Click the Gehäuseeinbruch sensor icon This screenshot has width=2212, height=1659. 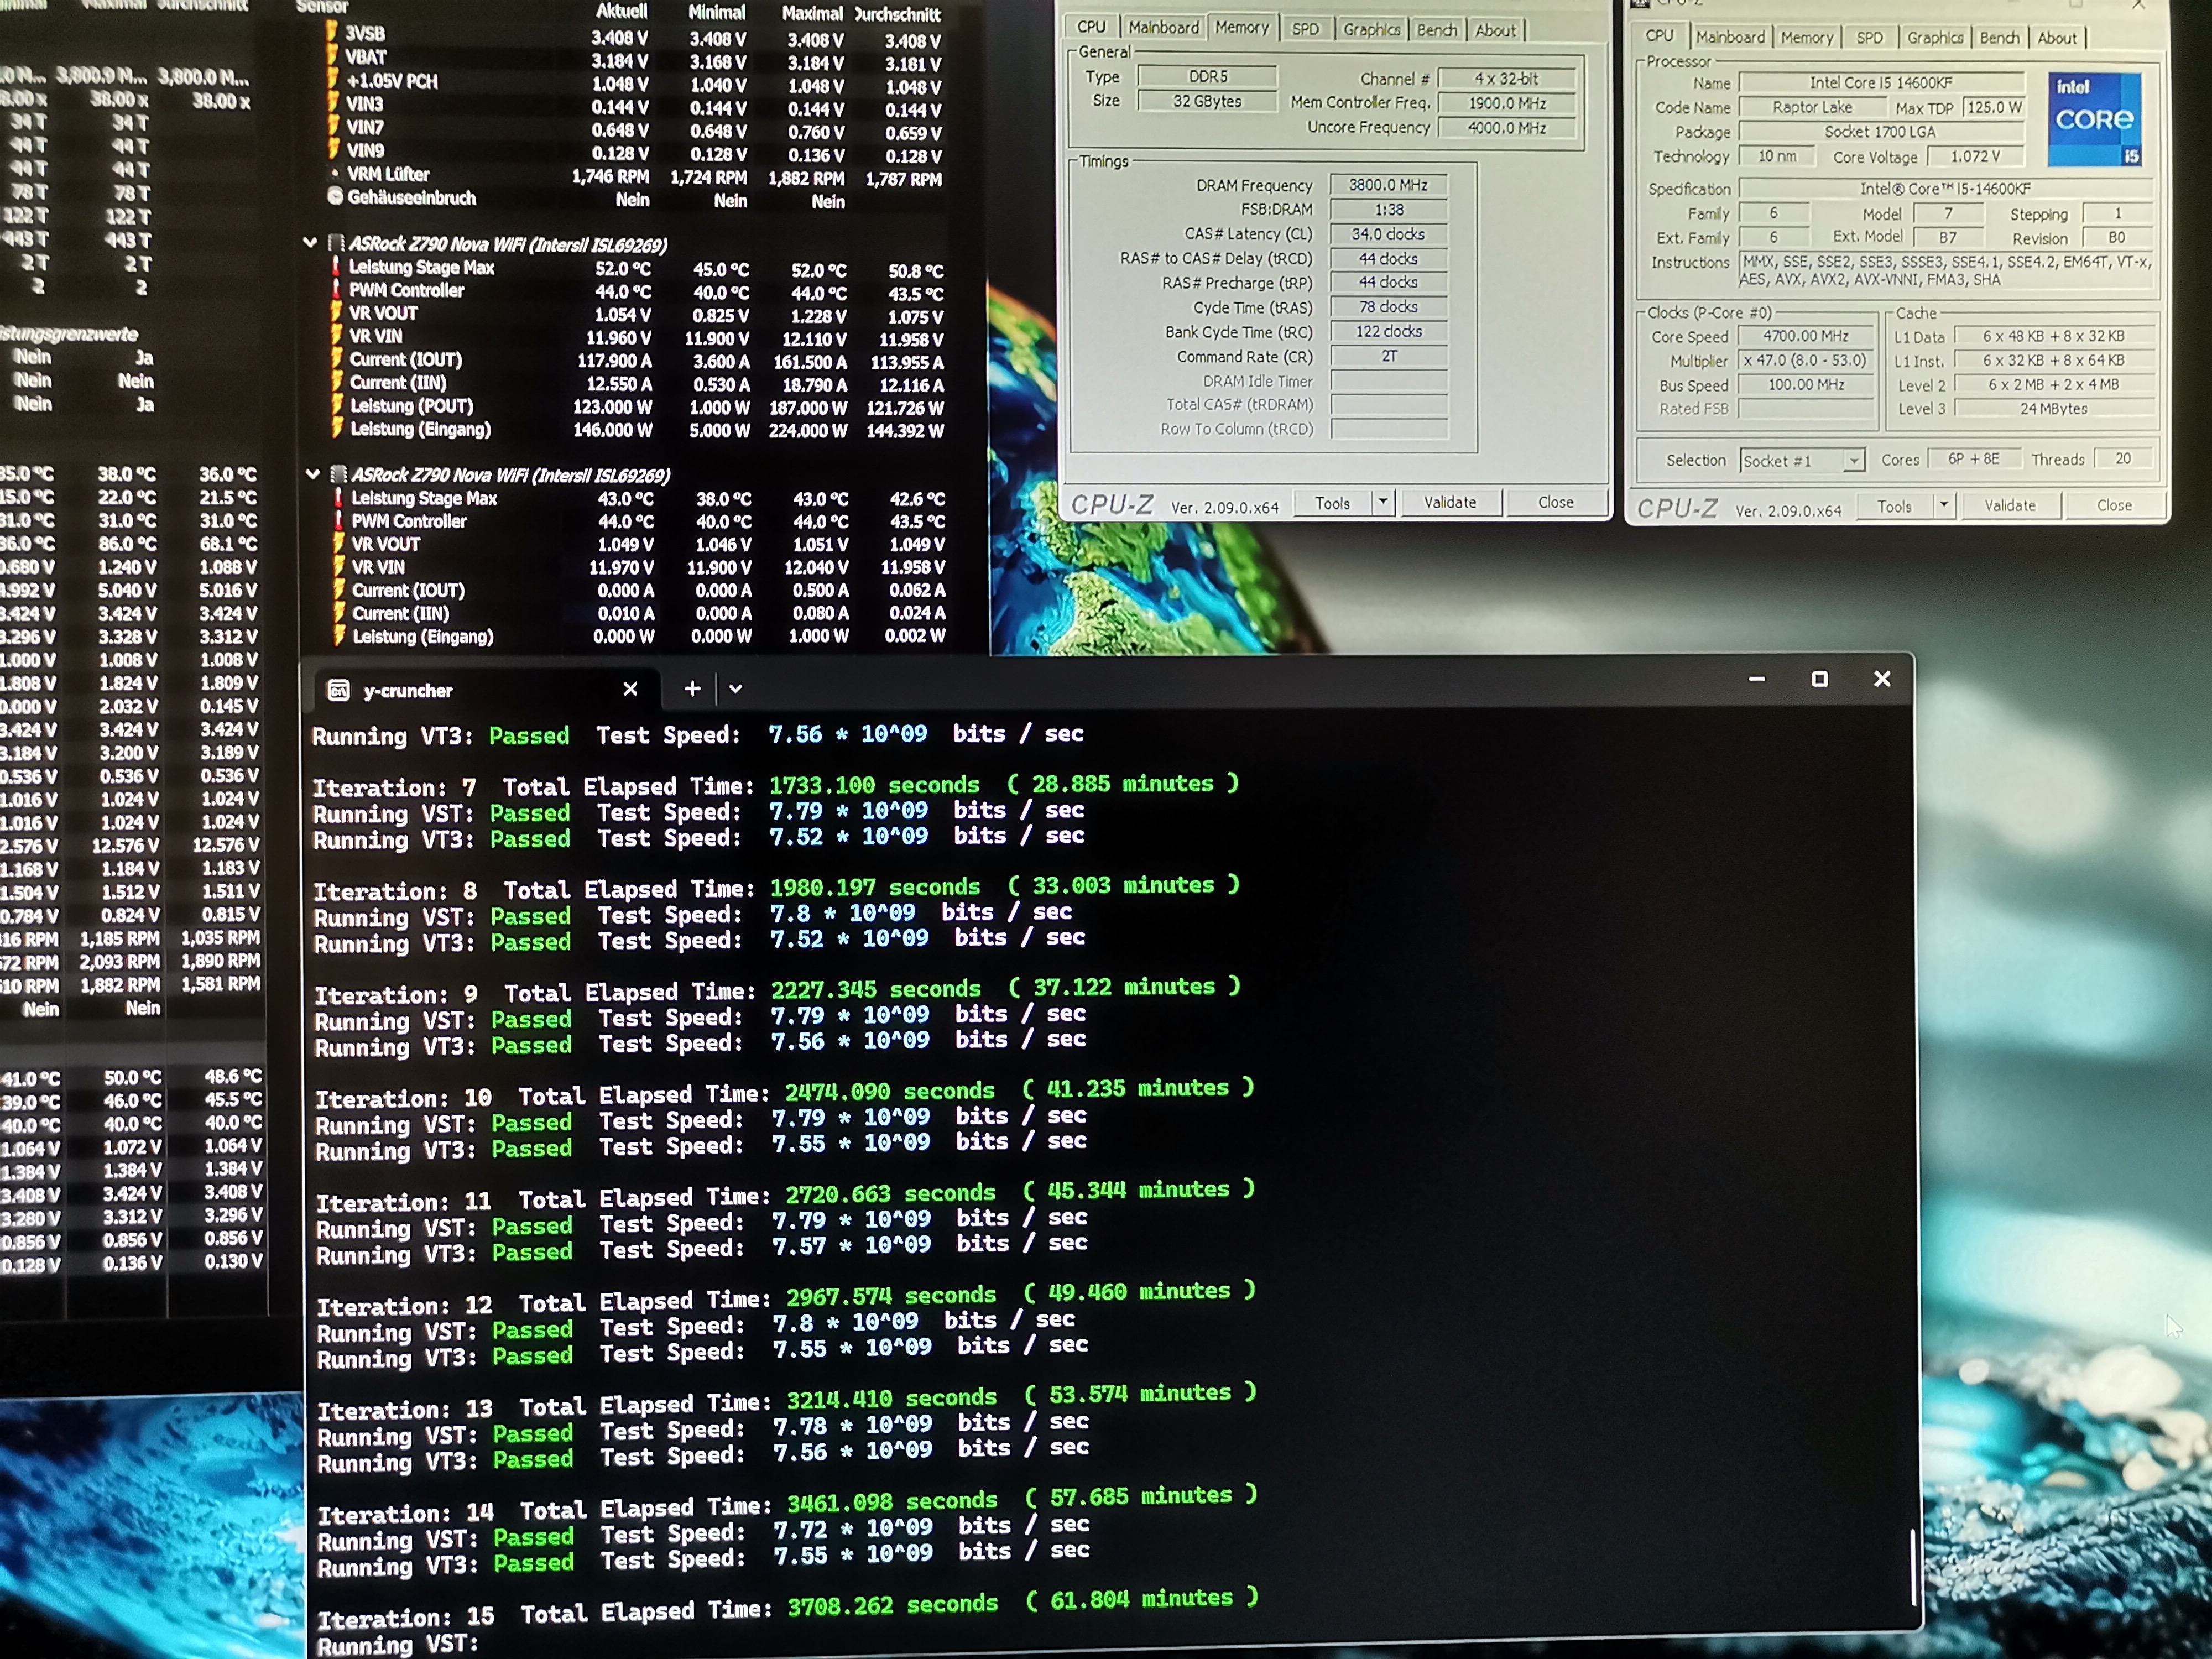[x=335, y=196]
